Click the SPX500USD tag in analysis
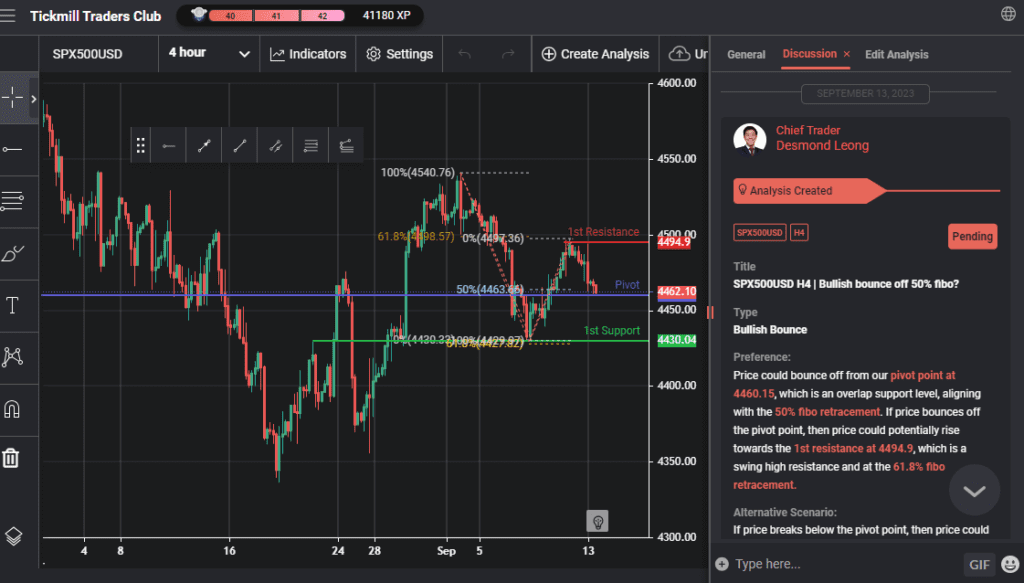The image size is (1024, 583). click(x=760, y=232)
